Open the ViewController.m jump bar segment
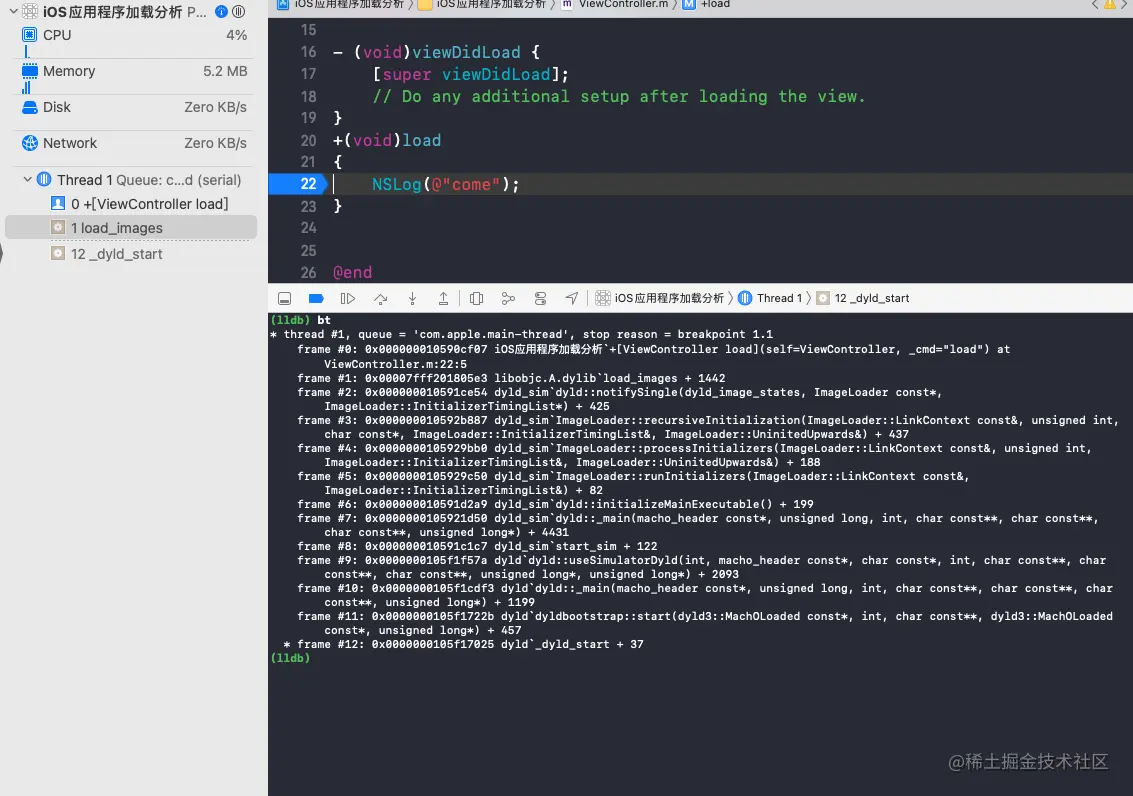 615,4
